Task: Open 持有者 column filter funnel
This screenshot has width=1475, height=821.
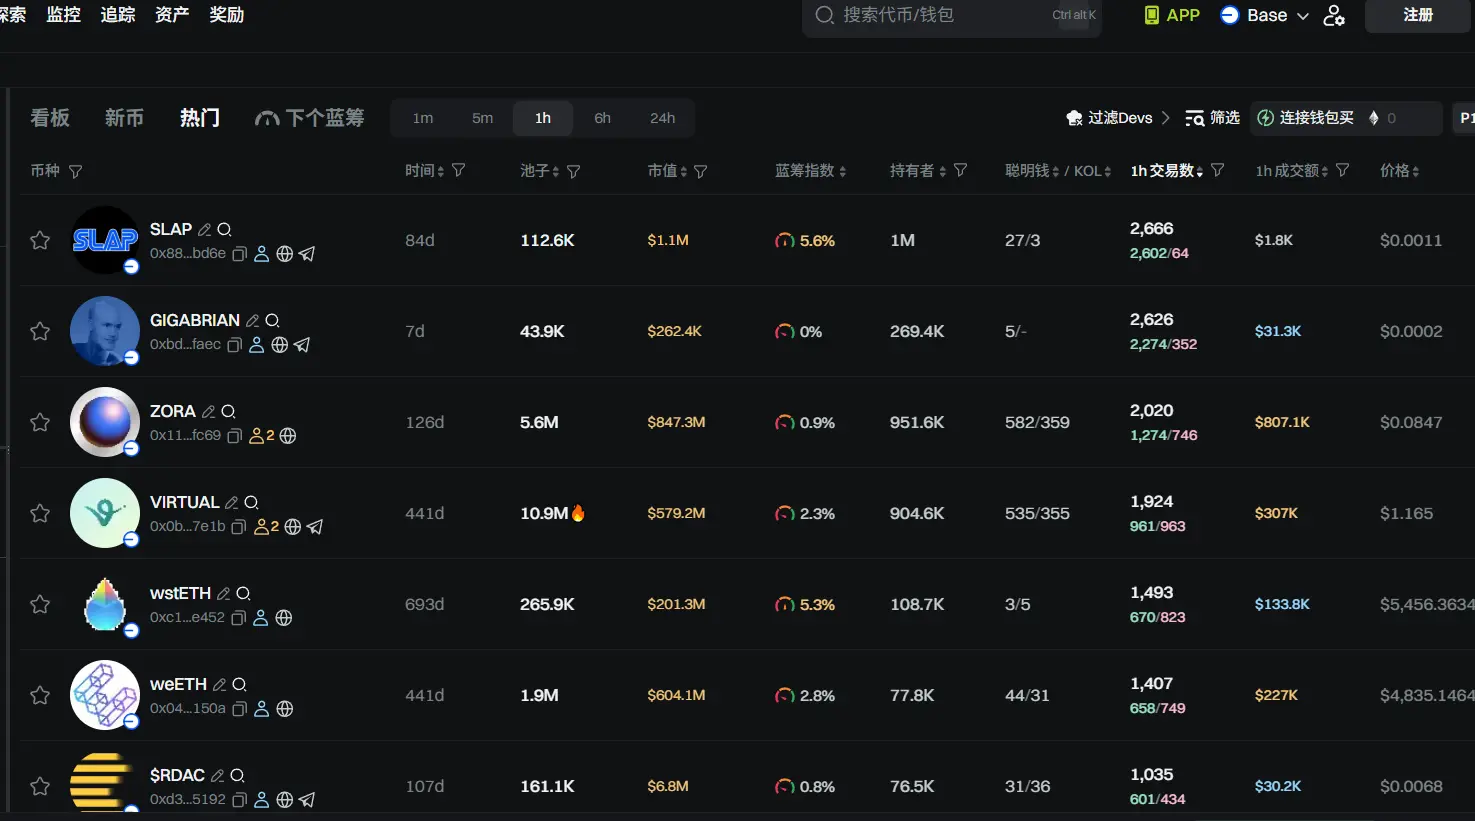Action: (x=960, y=171)
